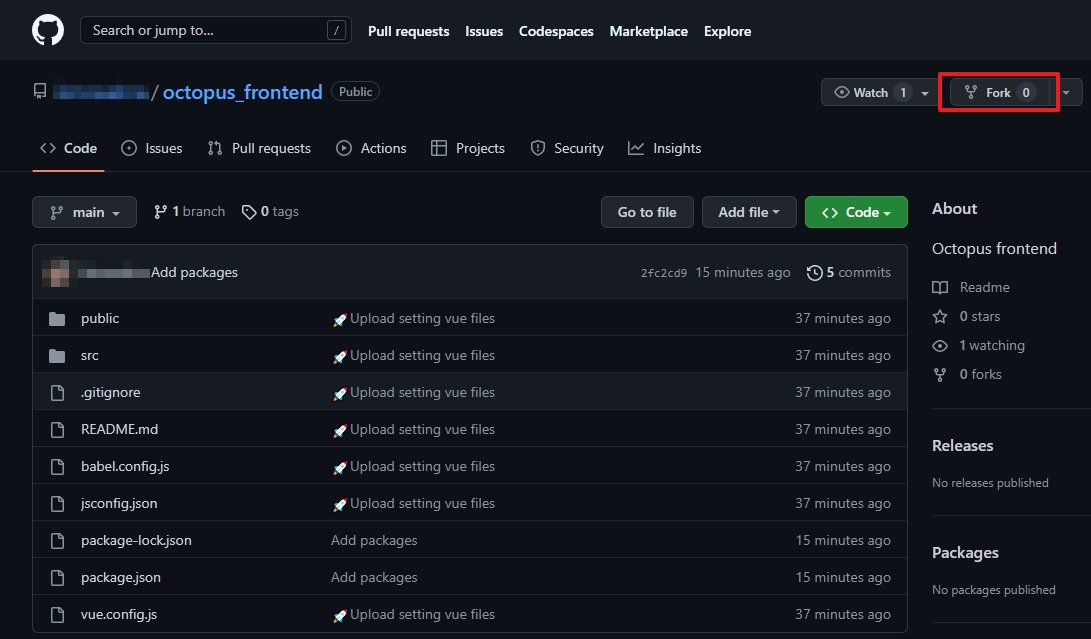Switch to the repository Pull requests tab
Screen dimensions: 1091x639
(259, 148)
